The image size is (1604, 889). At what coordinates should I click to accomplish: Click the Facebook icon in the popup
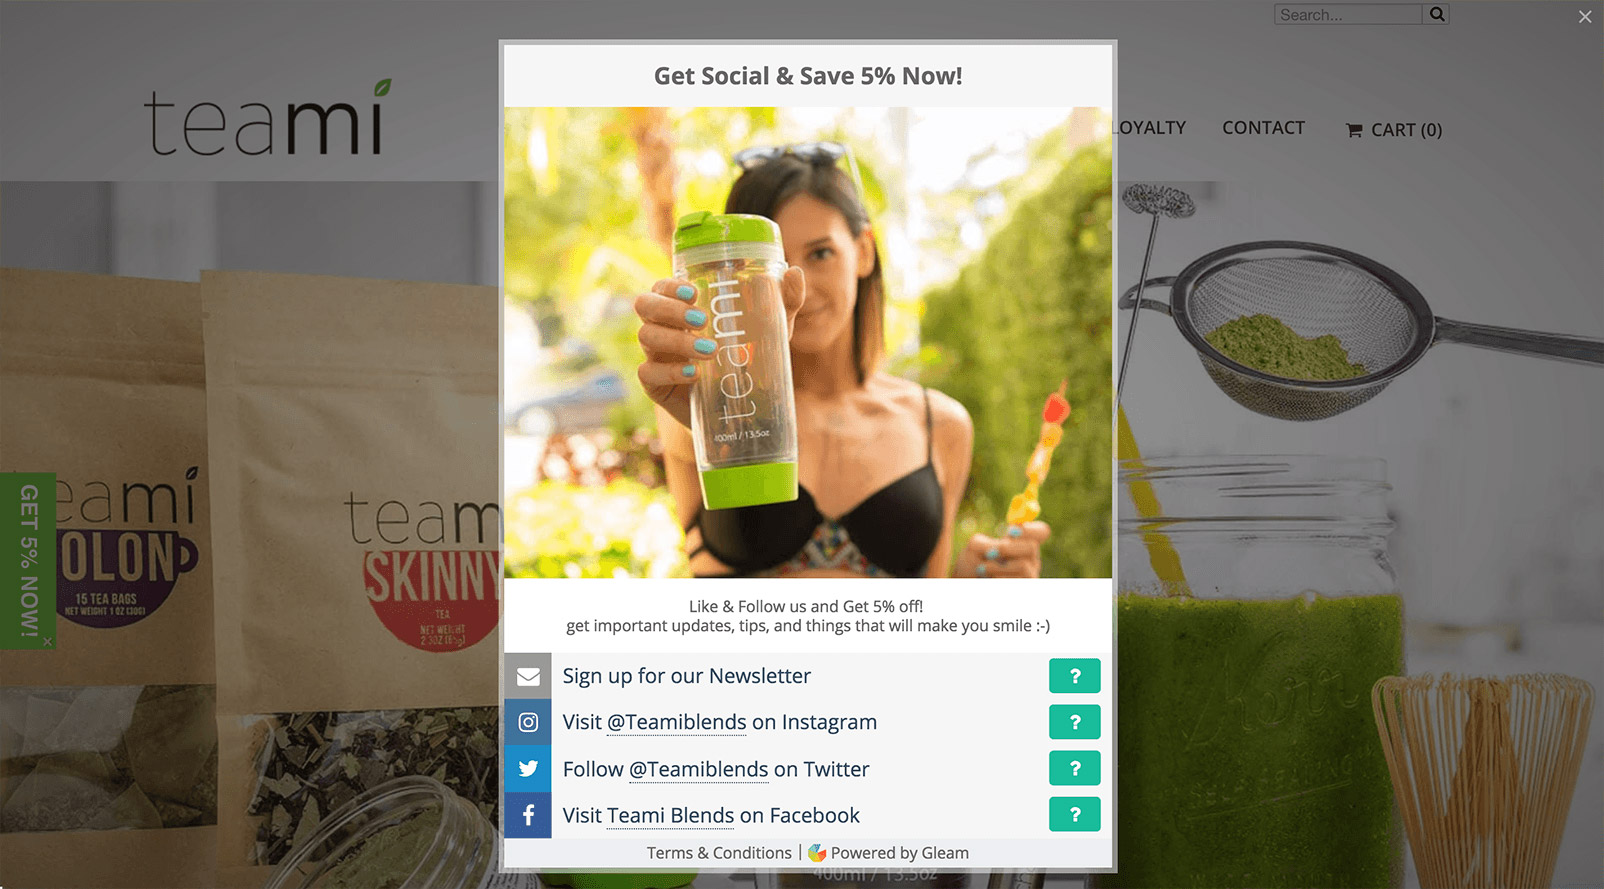tap(528, 815)
